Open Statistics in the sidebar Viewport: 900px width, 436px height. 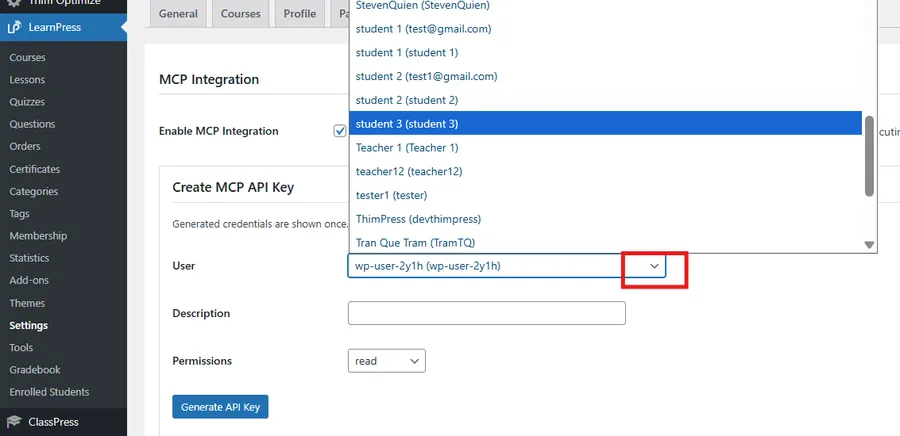click(x=29, y=258)
